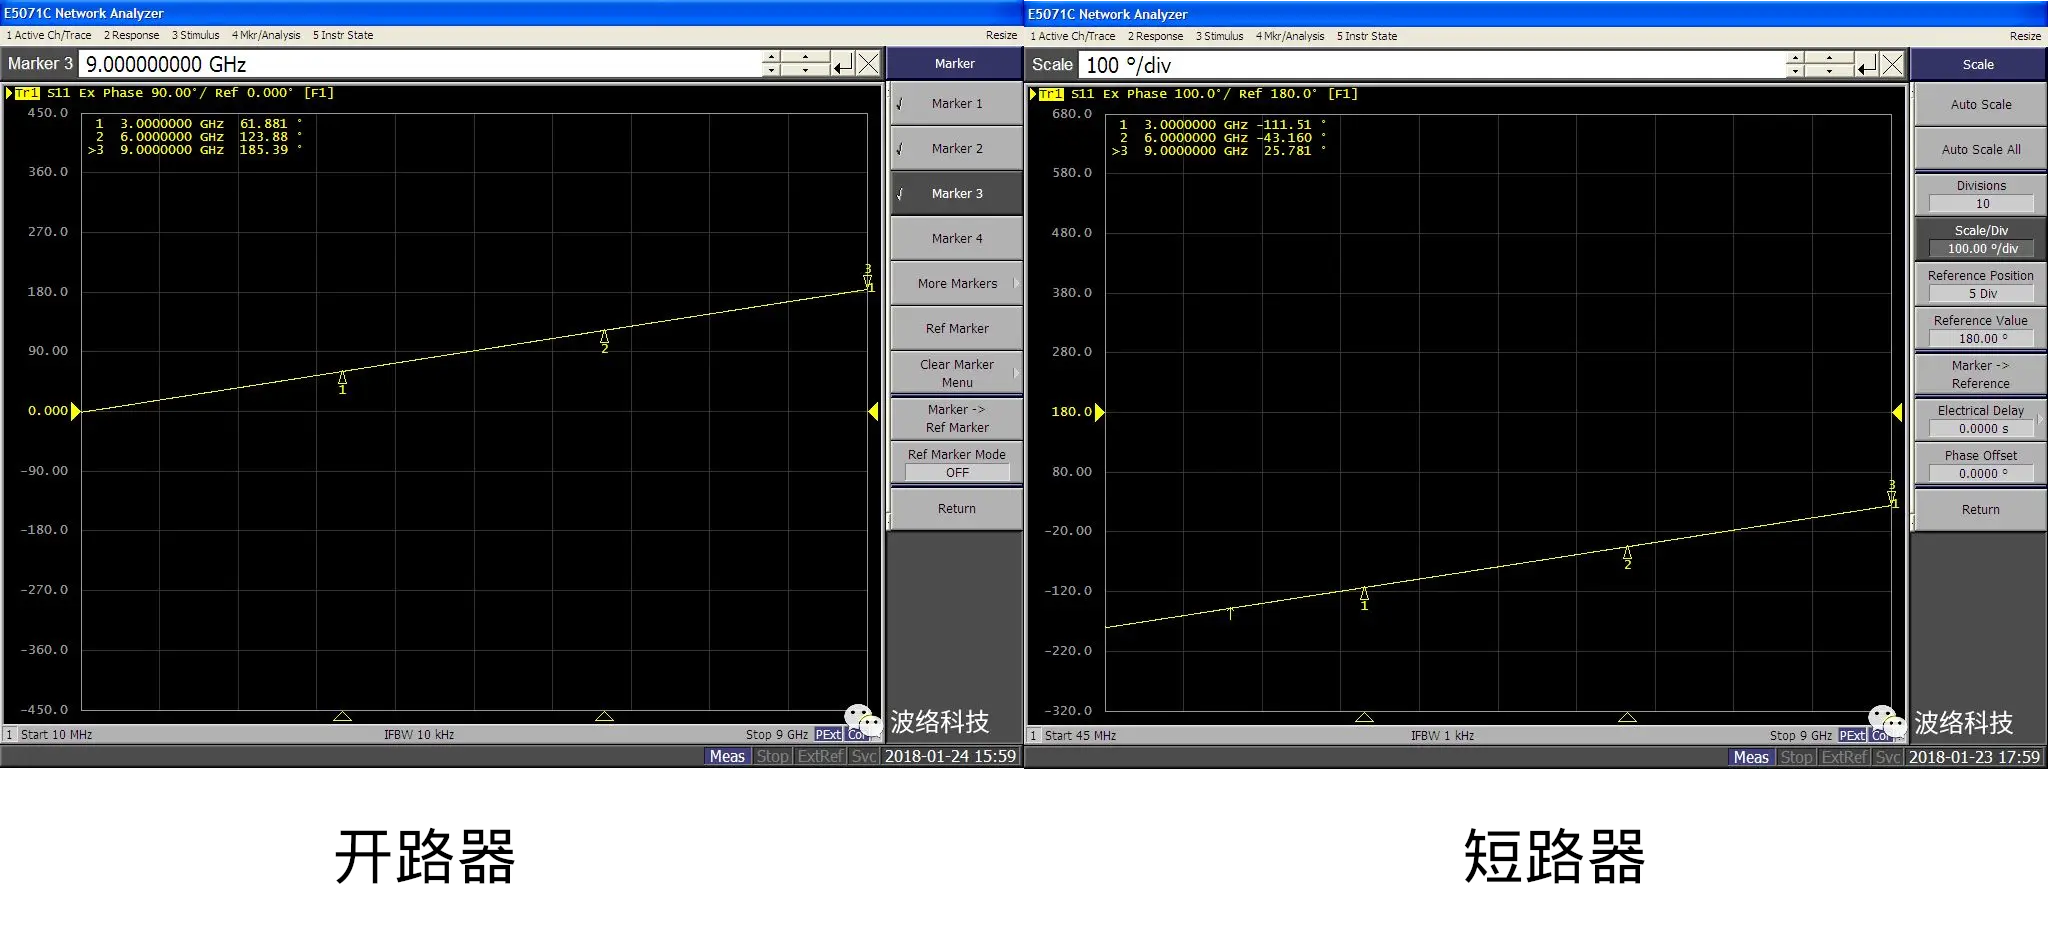Click the X cancel icon in right Scale entry bar
This screenshot has height=925, width=2048.
(1892, 65)
